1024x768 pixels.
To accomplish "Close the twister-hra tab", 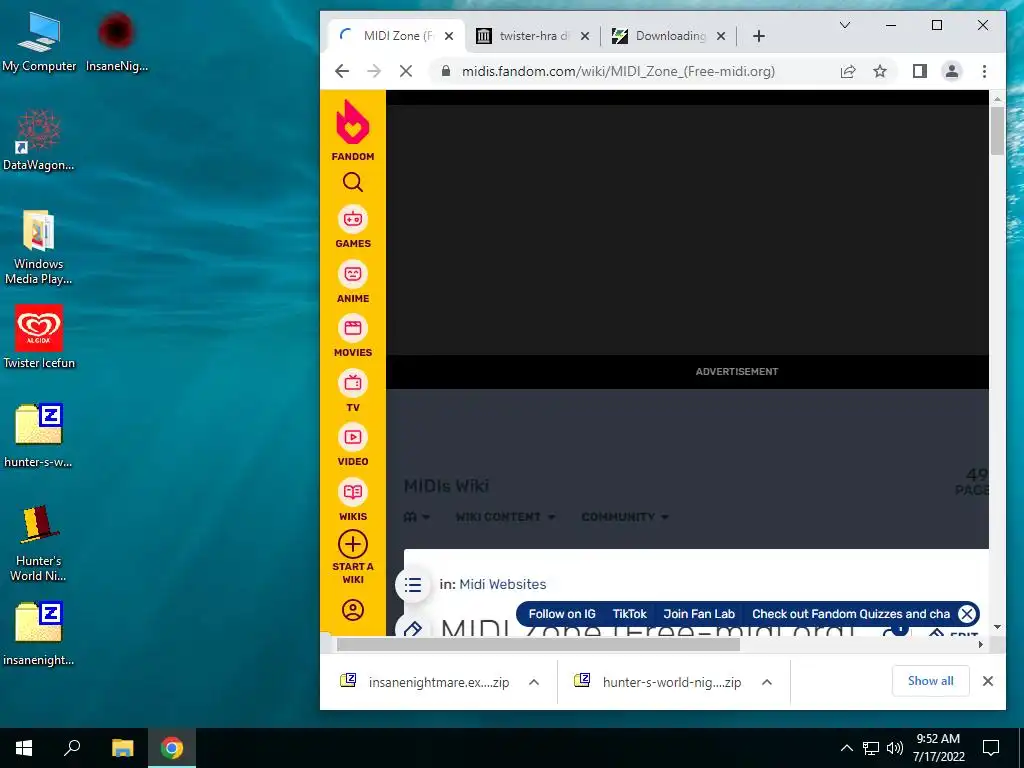I will click(x=584, y=36).
